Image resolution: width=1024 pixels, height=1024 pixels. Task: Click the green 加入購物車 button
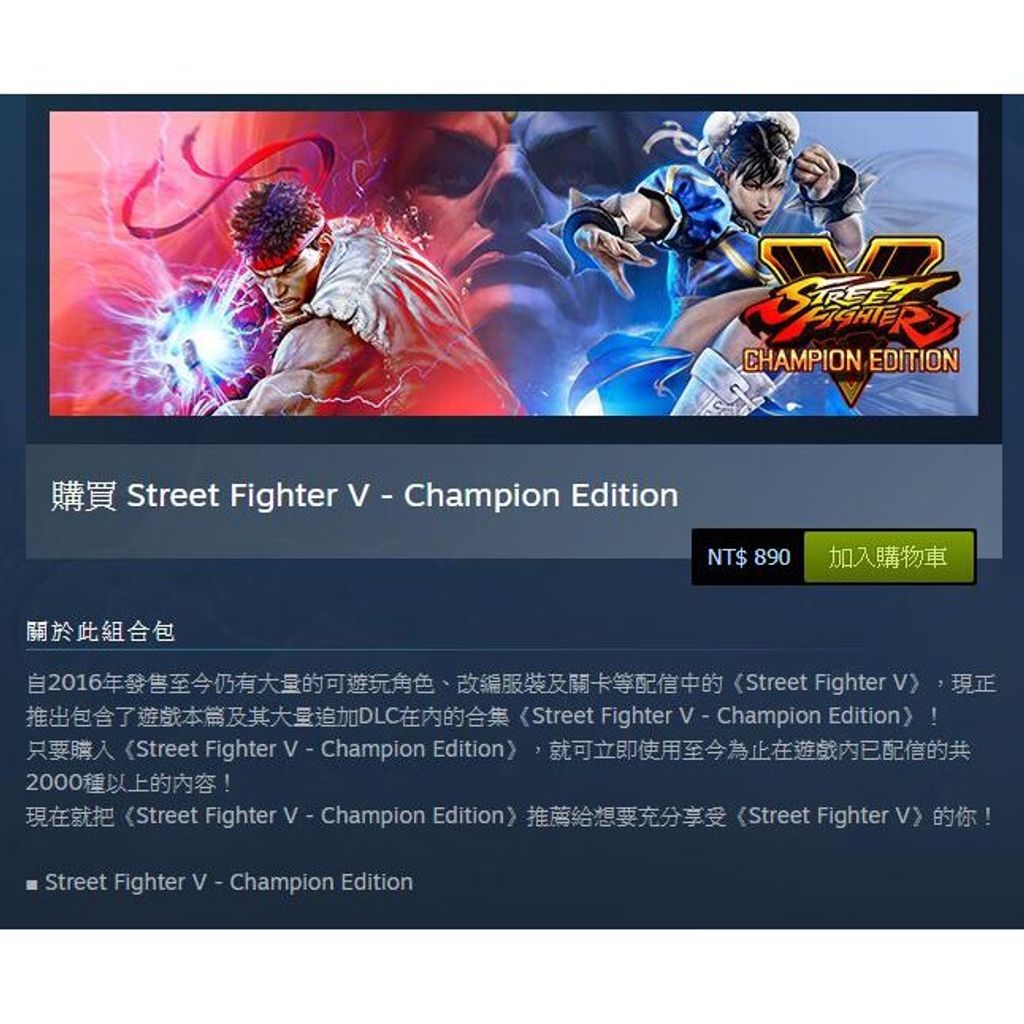889,557
